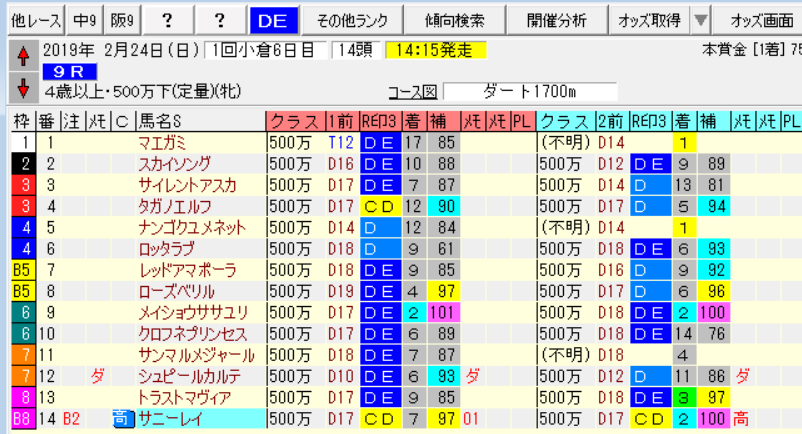The image size is (802, 434).
Task: Select the 中9 race button
Action: coord(84,21)
